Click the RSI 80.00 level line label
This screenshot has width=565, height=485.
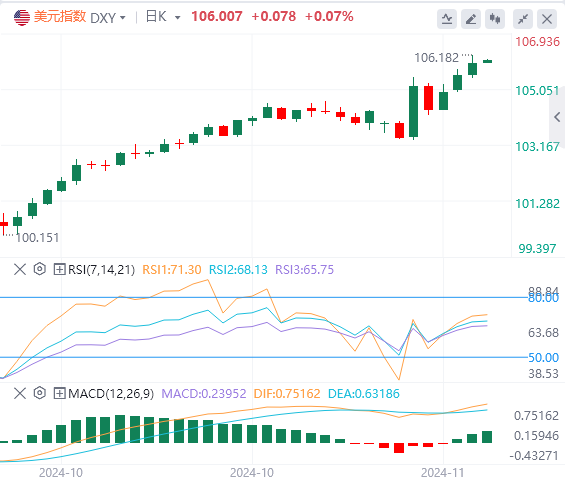(543, 298)
